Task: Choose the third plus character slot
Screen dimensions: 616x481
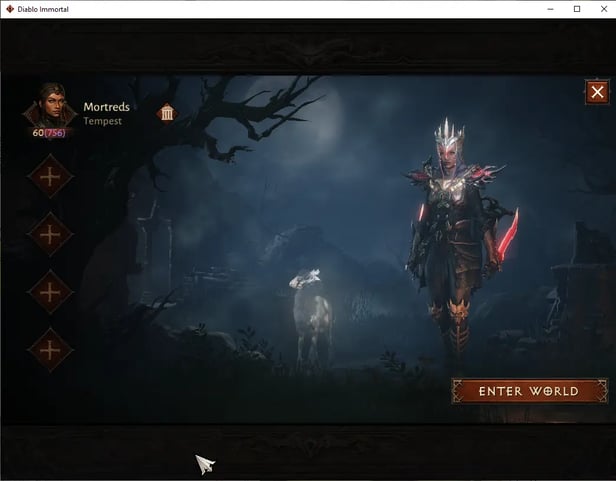Action: [50, 292]
